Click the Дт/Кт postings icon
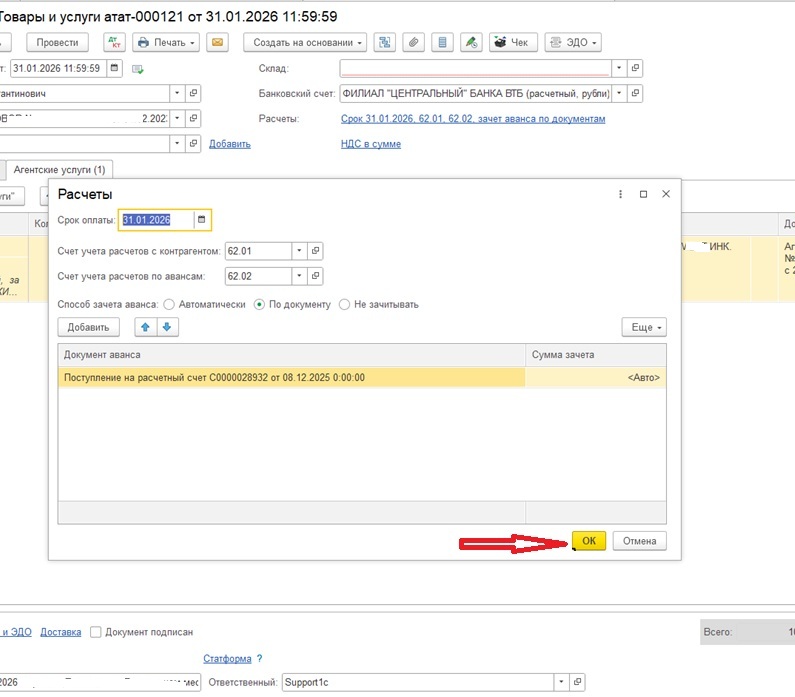Viewport: 795px width, 697px height. 114,43
